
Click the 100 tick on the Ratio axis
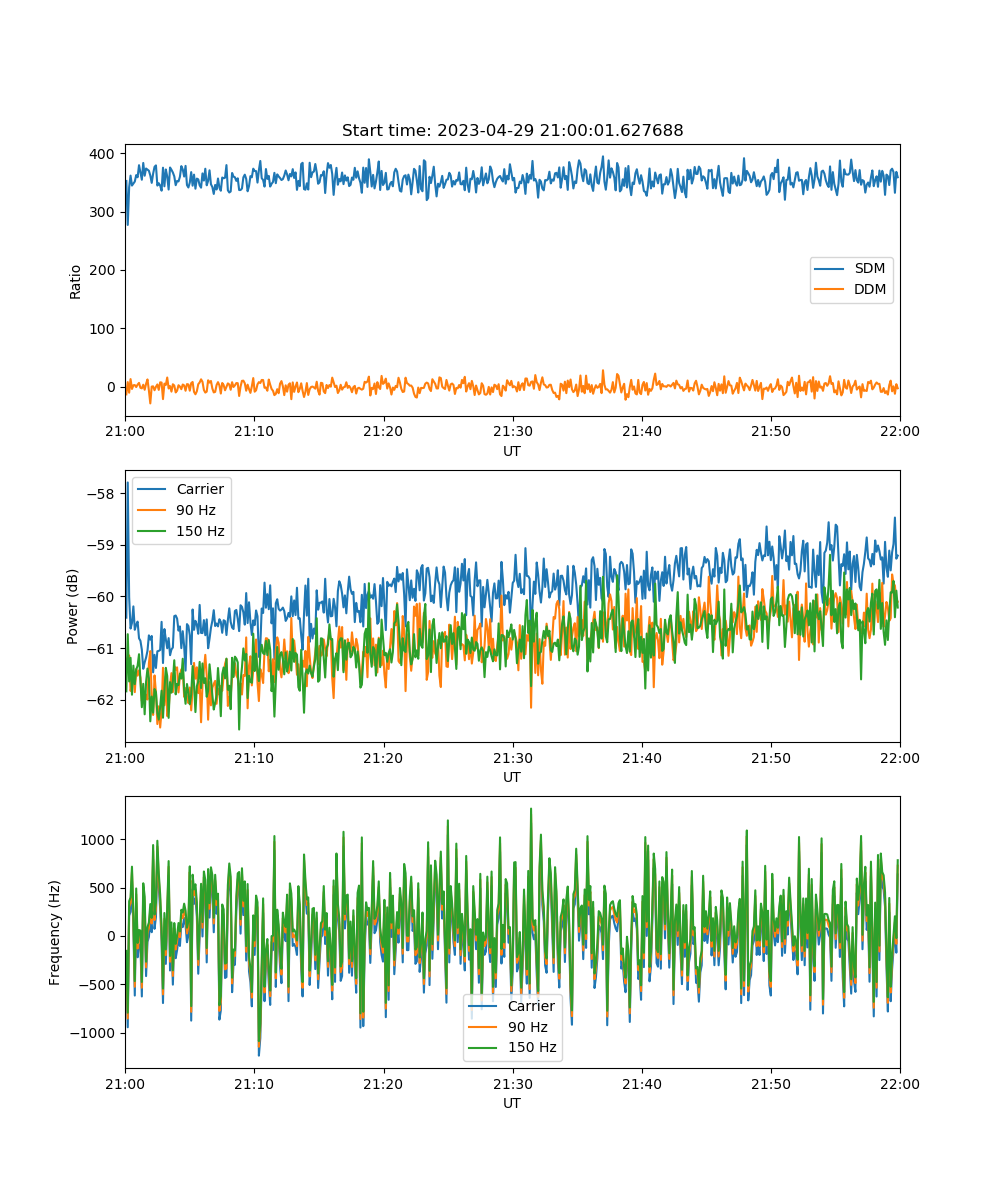coord(104,329)
